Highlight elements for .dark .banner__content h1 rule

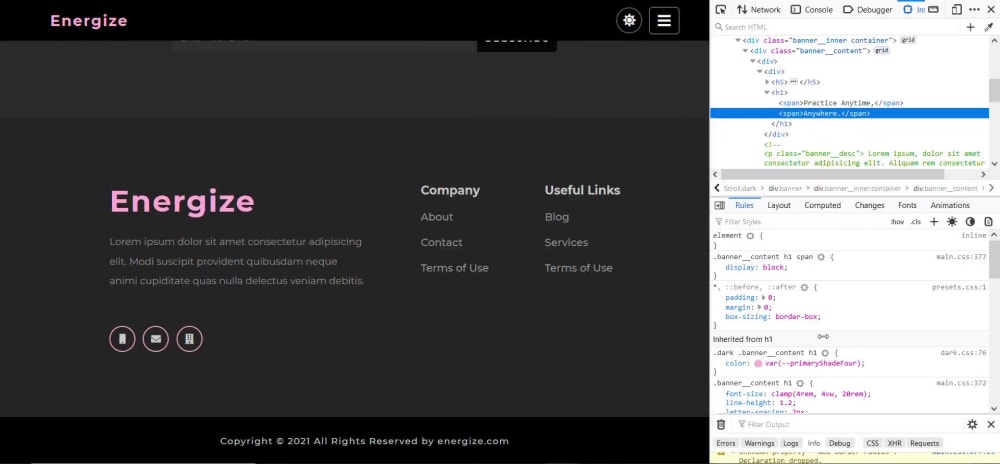pyautogui.click(x=825, y=352)
